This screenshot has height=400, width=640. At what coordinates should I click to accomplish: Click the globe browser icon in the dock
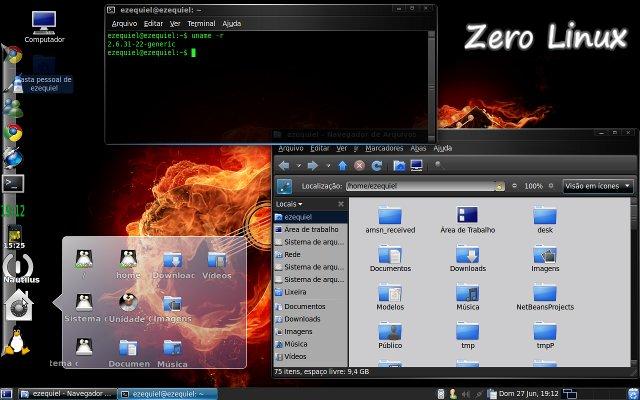(x=13, y=158)
